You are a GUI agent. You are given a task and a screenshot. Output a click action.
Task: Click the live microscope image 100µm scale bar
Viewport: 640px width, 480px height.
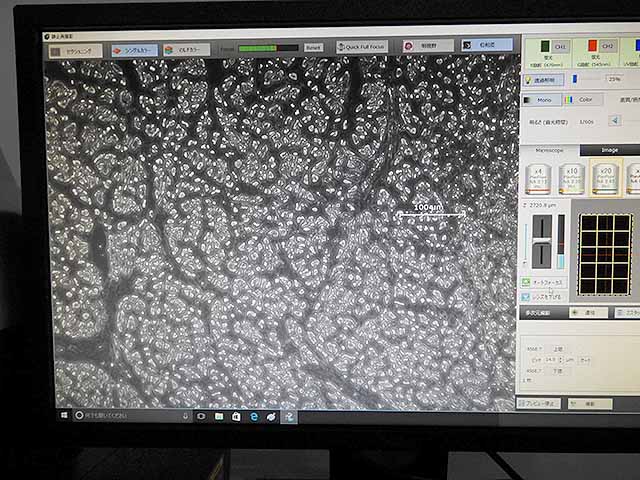coord(430,211)
